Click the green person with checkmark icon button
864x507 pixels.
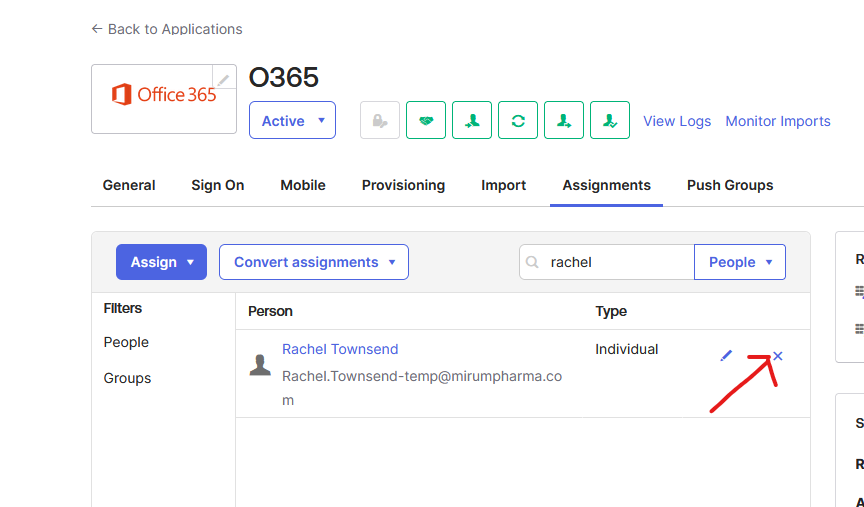pos(610,120)
